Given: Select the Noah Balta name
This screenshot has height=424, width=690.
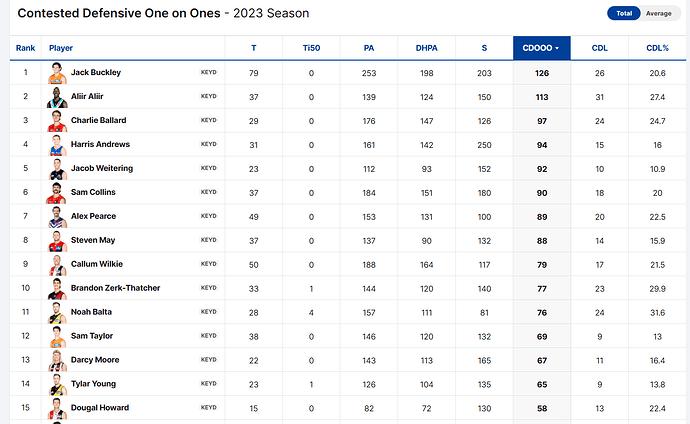Looking at the screenshot, I should (91, 312).
